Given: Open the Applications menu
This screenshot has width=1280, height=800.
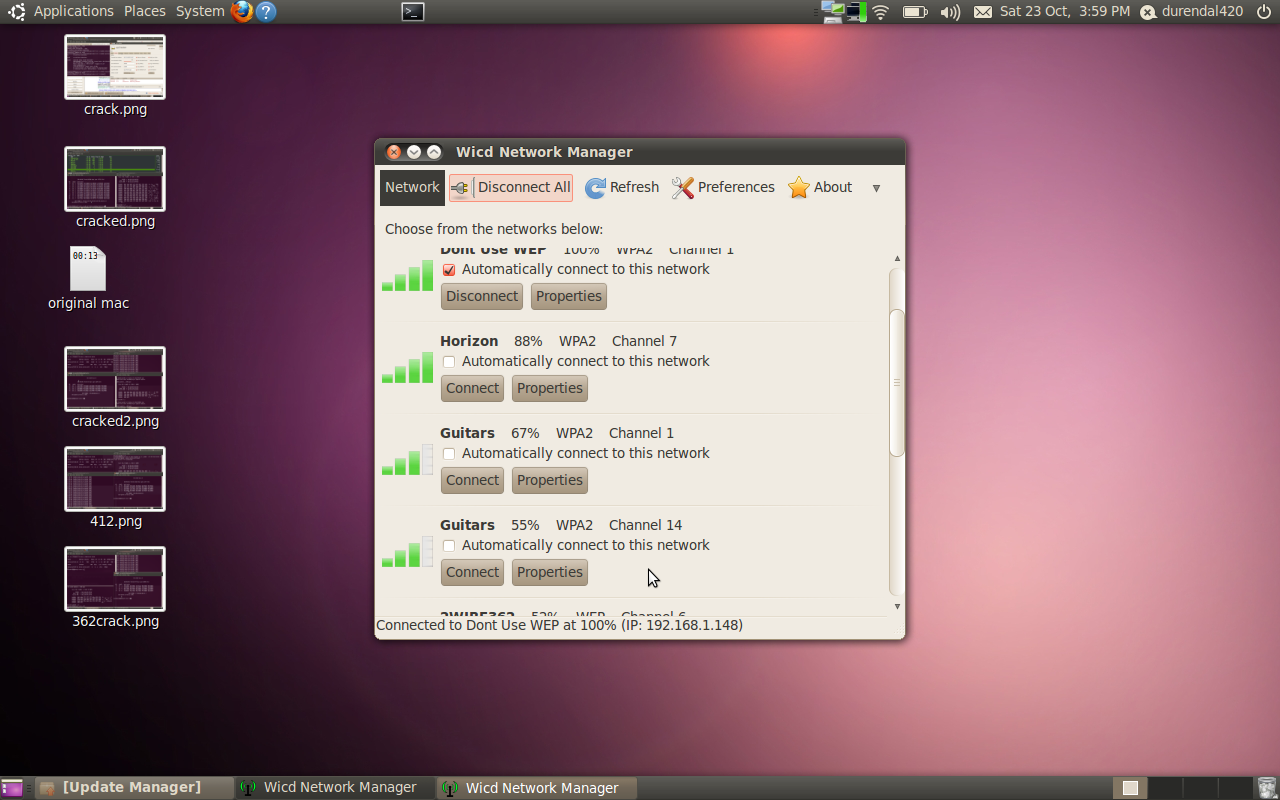Looking at the screenshot, I should [73, 12].
